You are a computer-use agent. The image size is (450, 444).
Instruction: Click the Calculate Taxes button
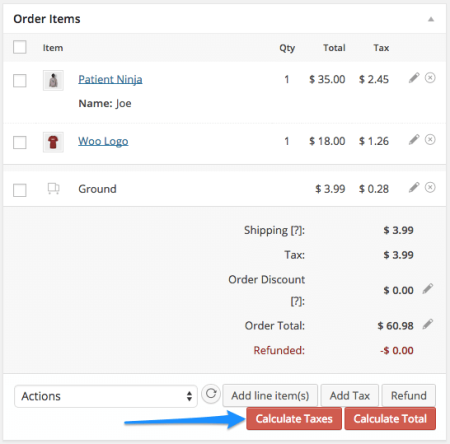click(294, 419)
